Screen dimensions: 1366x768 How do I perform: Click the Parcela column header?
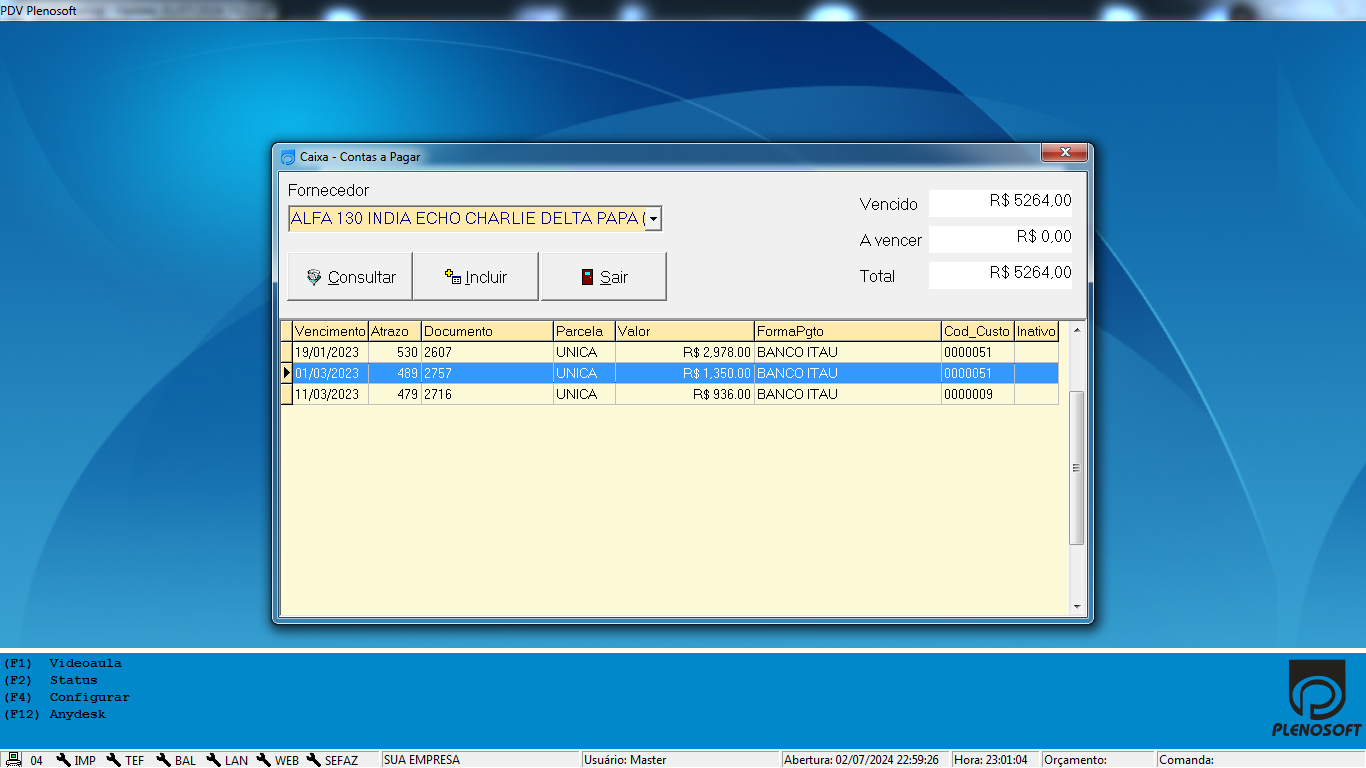point(584,331)
